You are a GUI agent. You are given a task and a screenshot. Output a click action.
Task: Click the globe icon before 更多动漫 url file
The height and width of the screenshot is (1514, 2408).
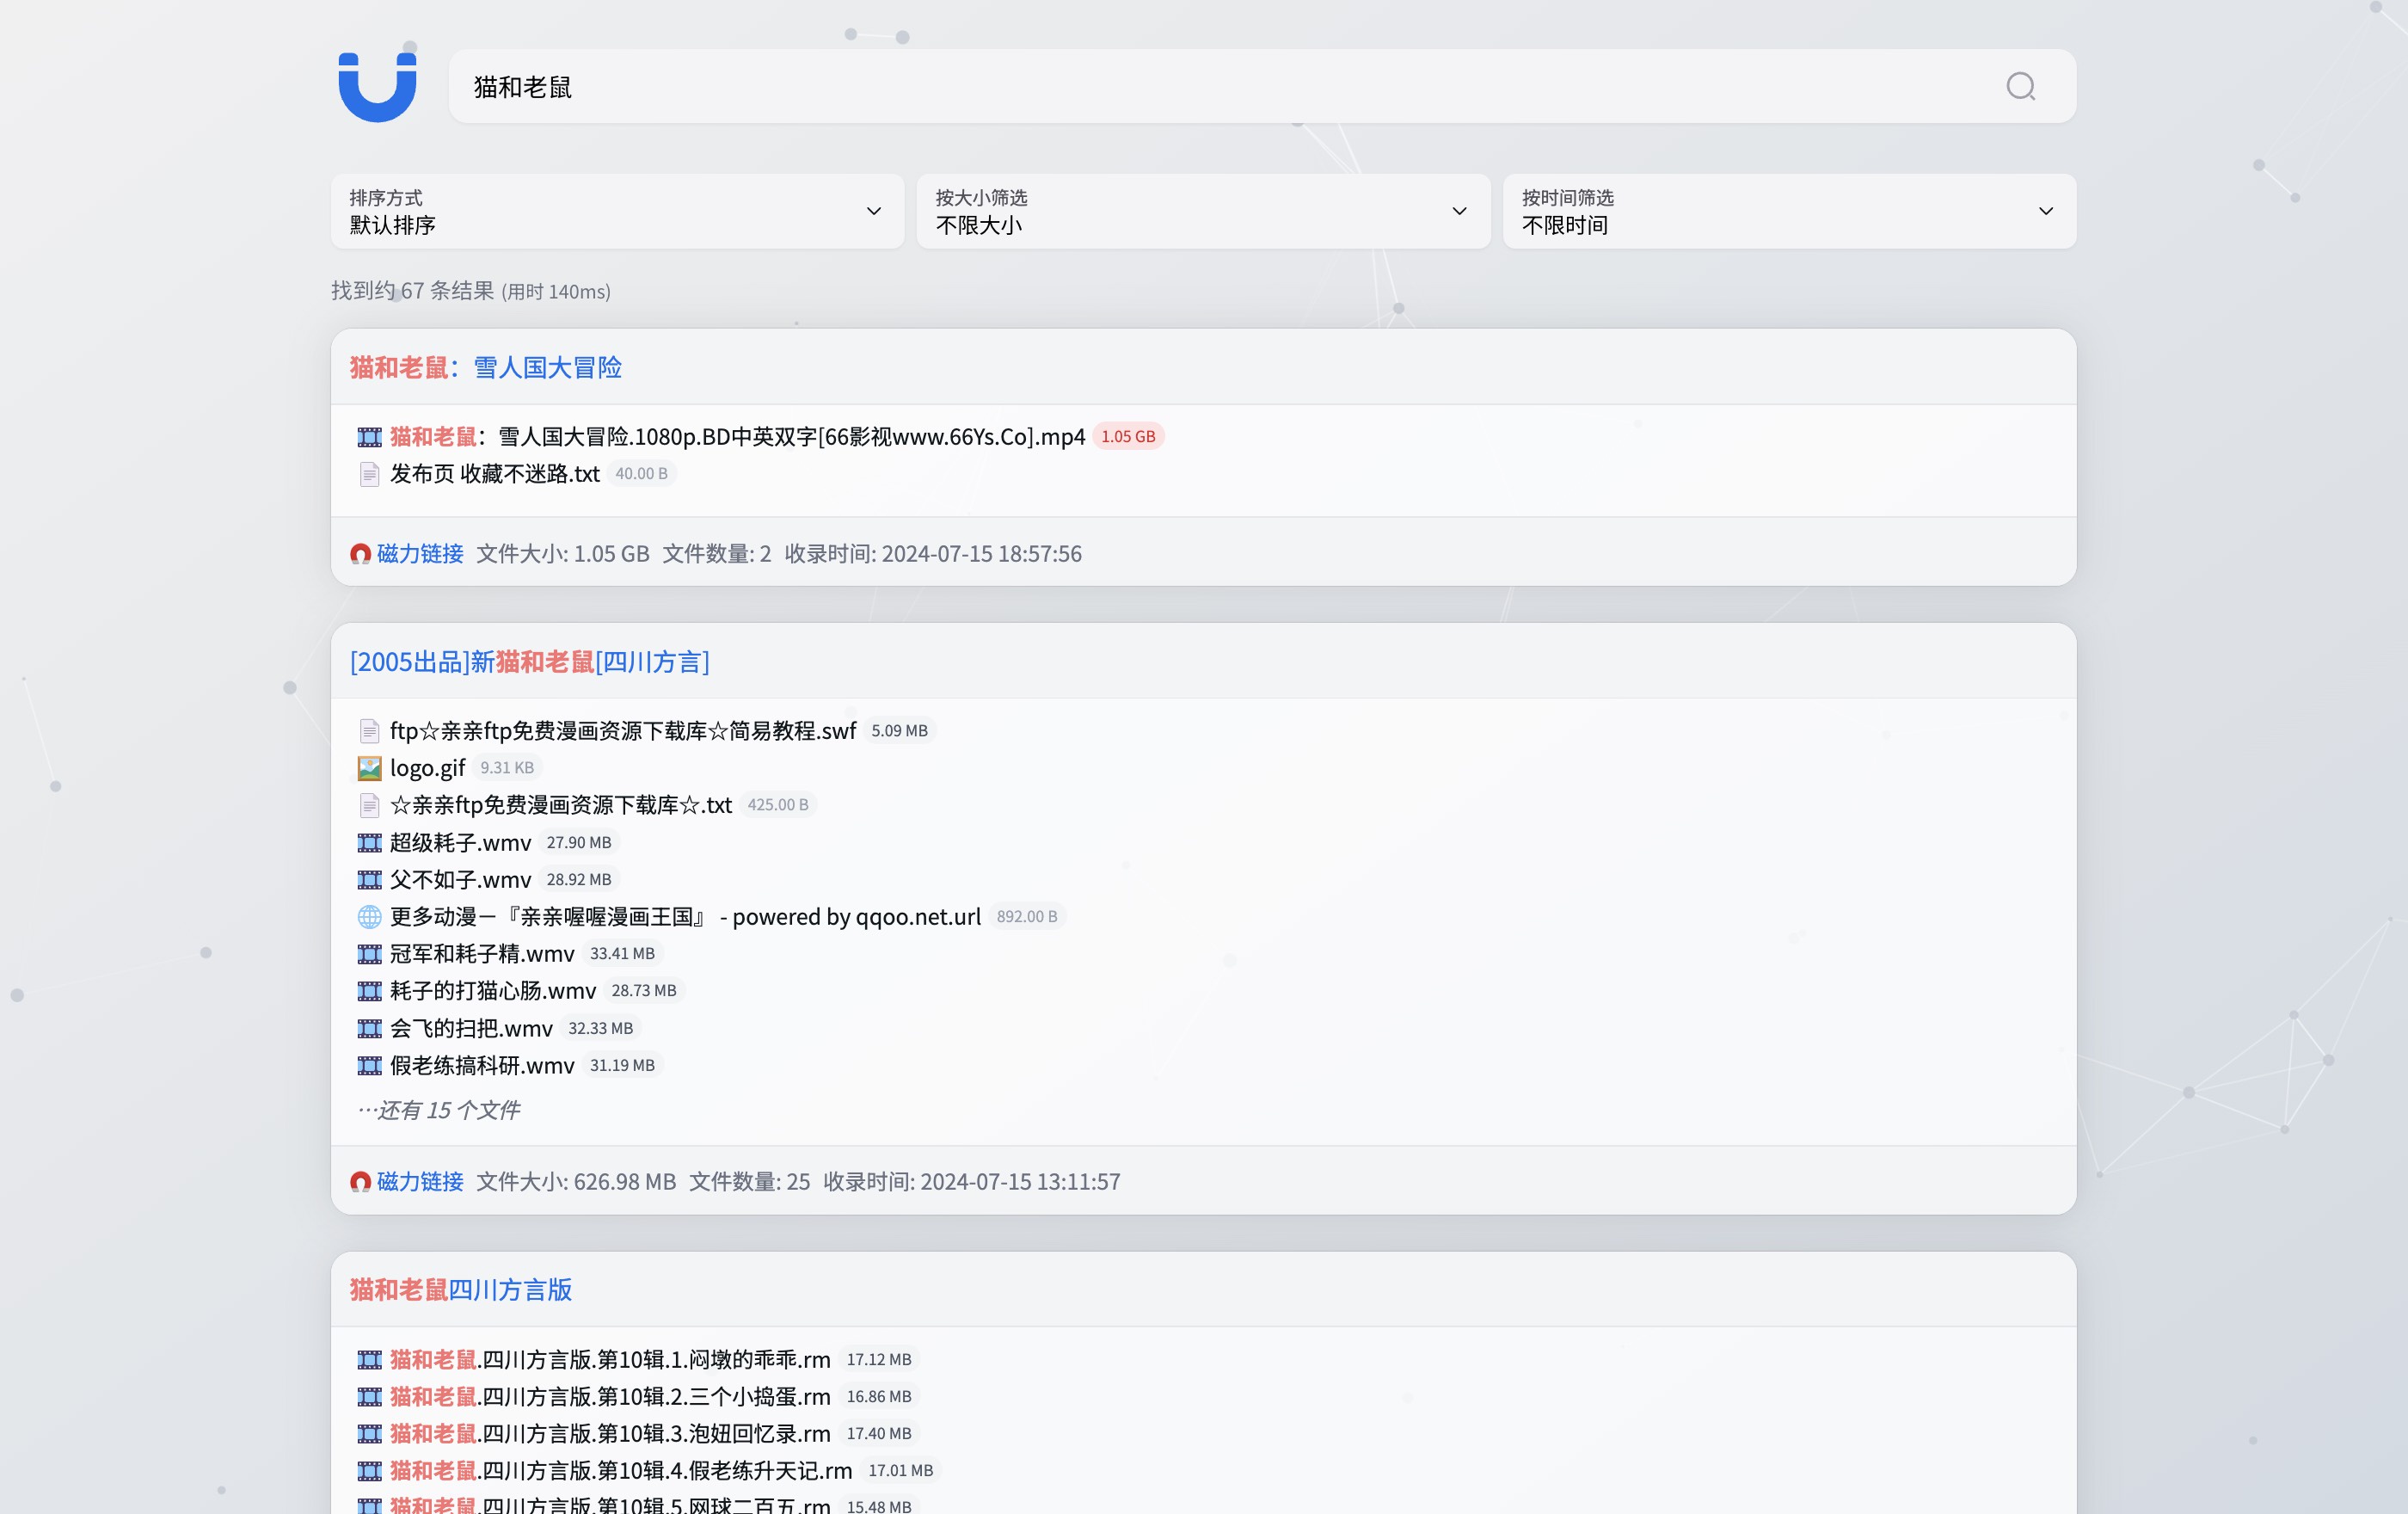(x=369, y=916)
